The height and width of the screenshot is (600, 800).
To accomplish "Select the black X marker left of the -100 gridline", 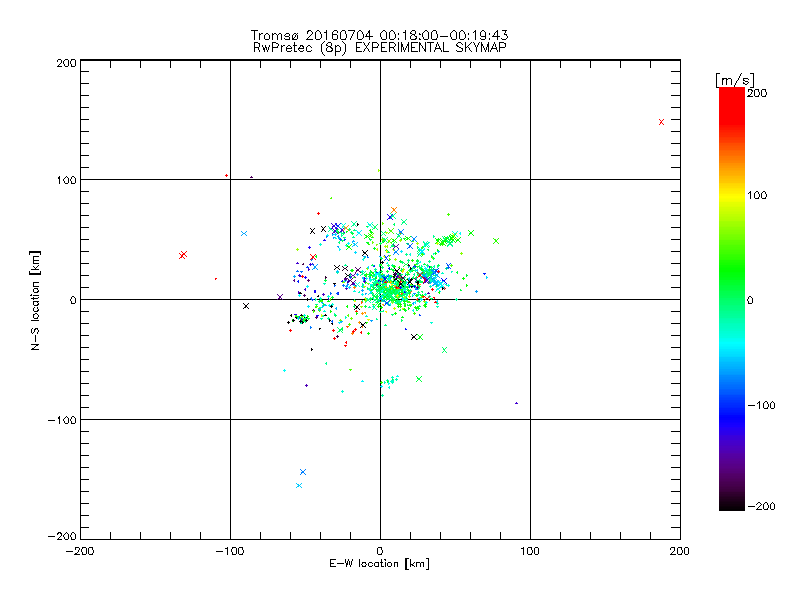I will click(x=246, y=306).
